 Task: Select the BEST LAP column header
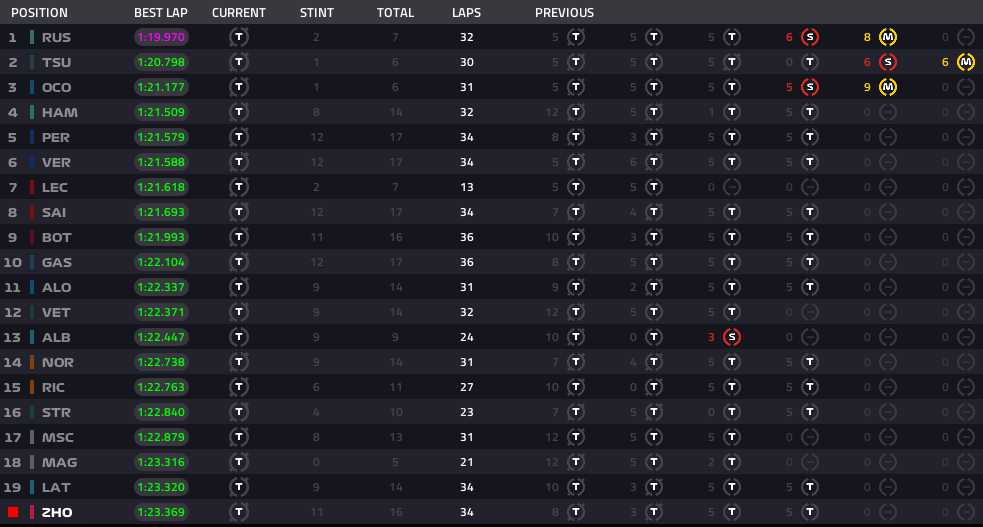(160, 13)
